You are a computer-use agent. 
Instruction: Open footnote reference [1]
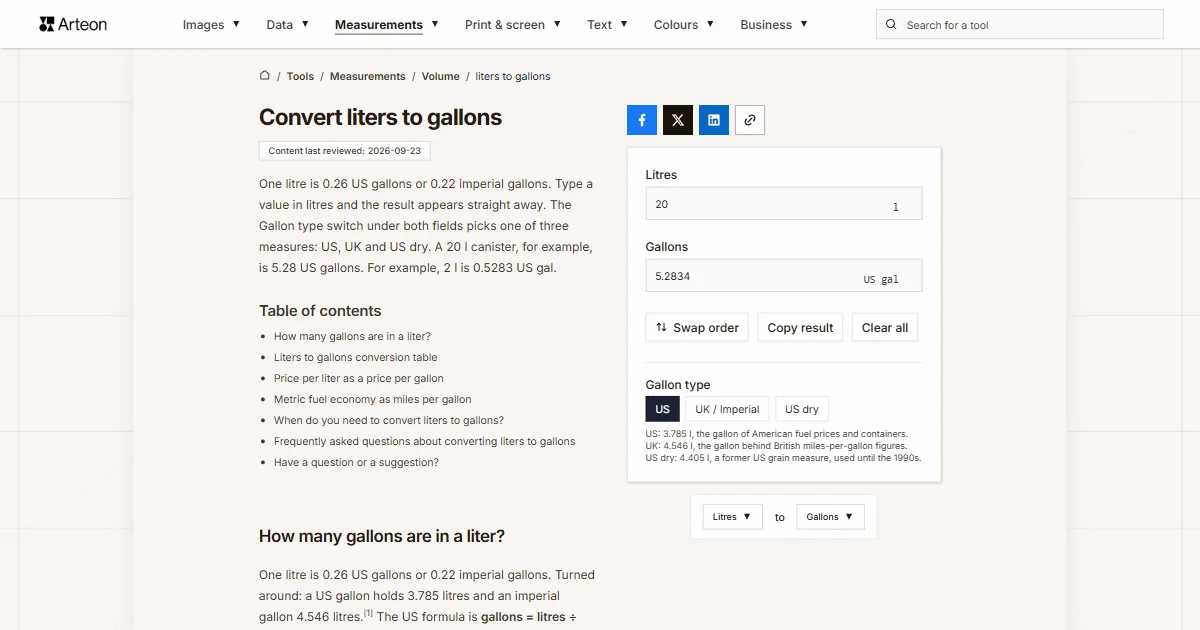click(368, 613)
